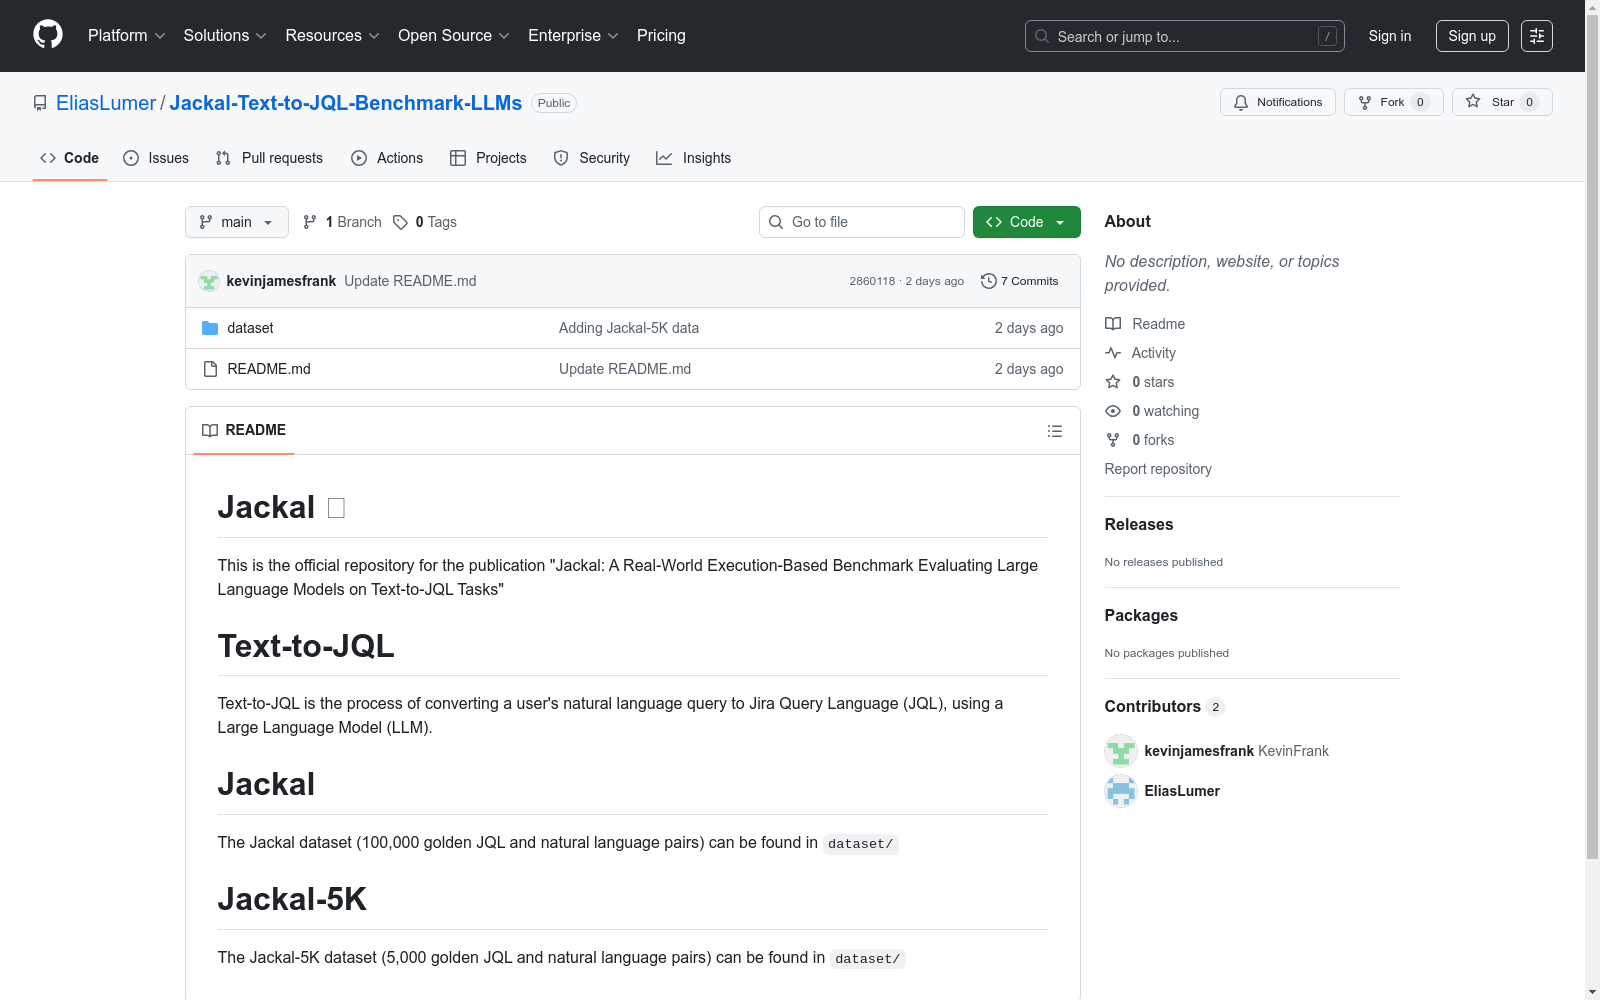Click the git branch icon in main selector
Screen dimensions: 1600x1000
206,222
